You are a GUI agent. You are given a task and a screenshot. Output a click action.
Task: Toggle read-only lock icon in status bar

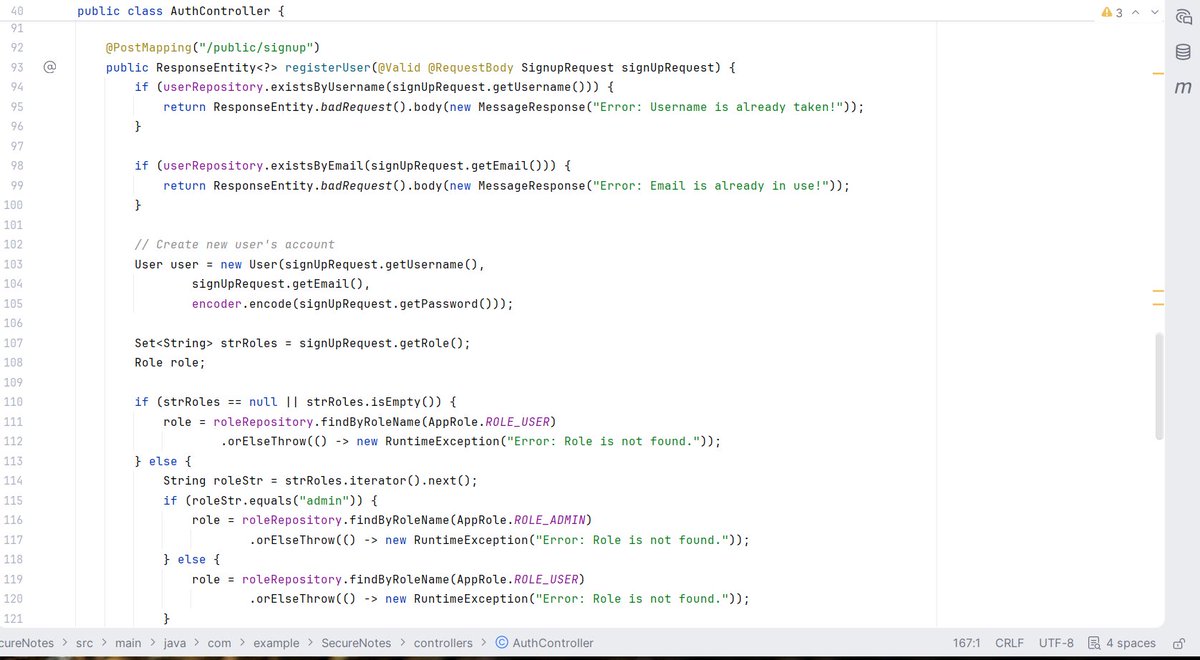click(x=1179, y=643)
